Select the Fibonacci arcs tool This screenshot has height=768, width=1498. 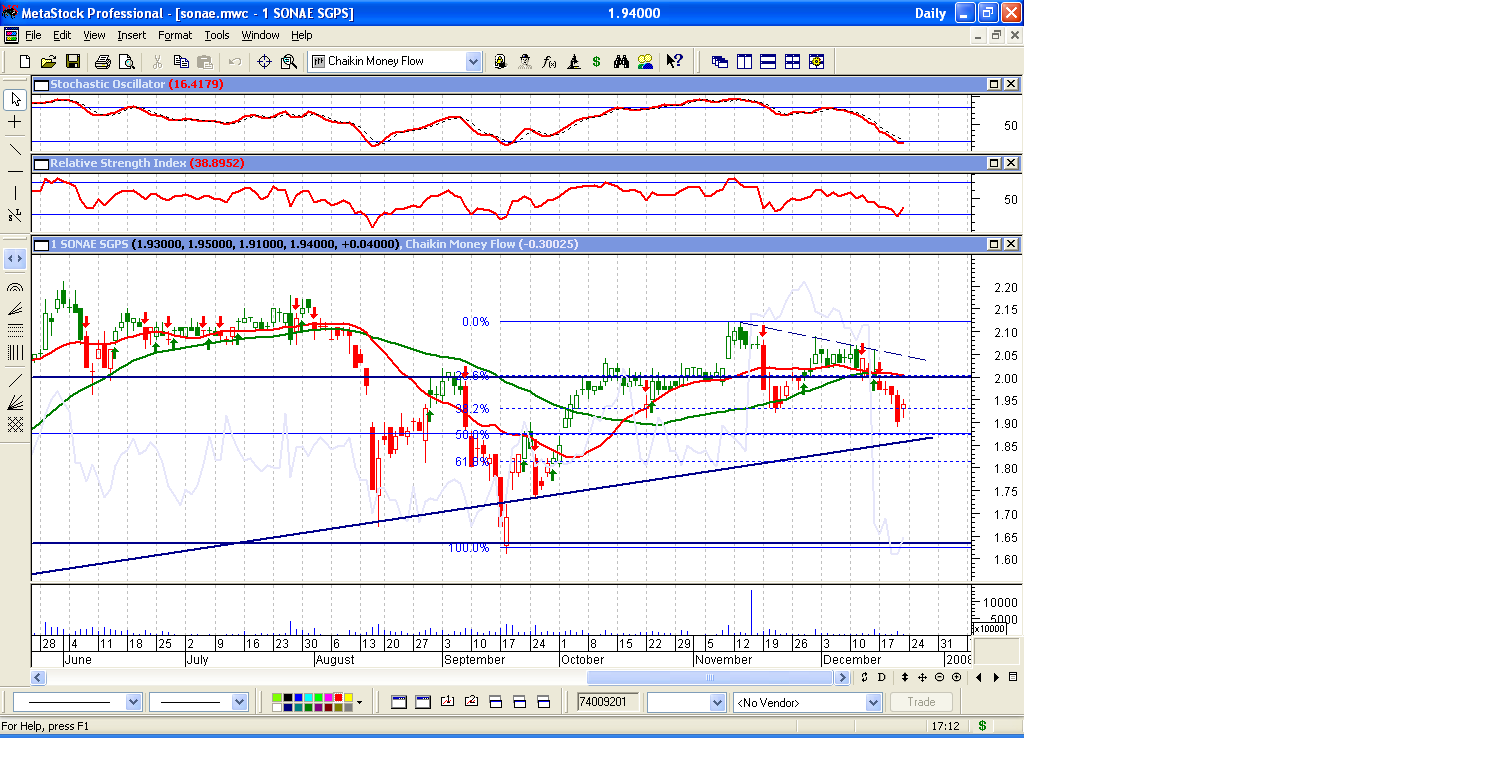coord(15,287)
